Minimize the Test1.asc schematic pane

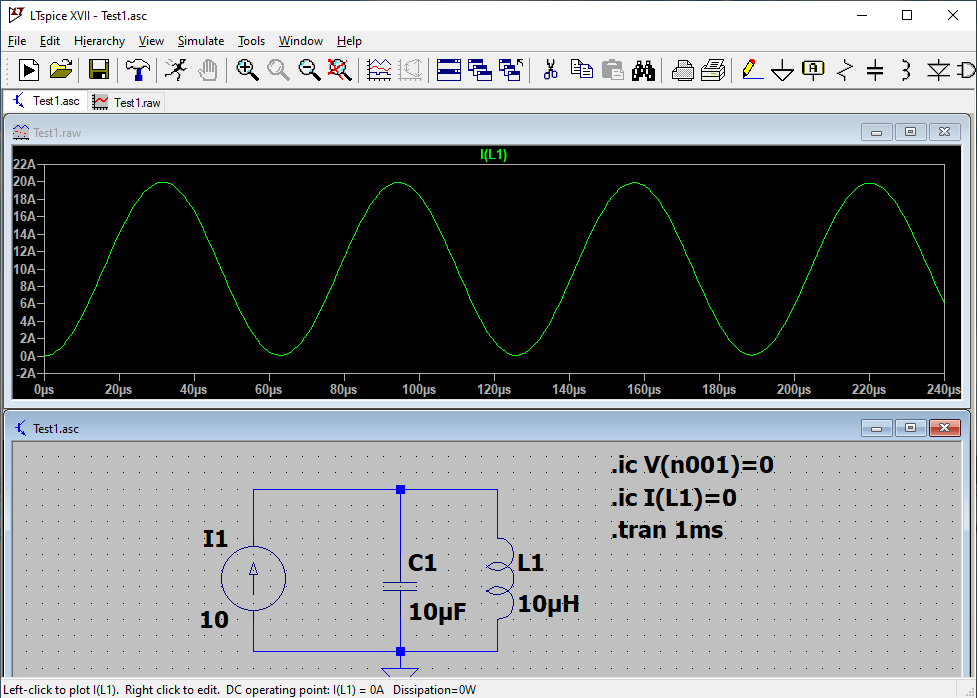pyautogui.click(x=876, y=428)
